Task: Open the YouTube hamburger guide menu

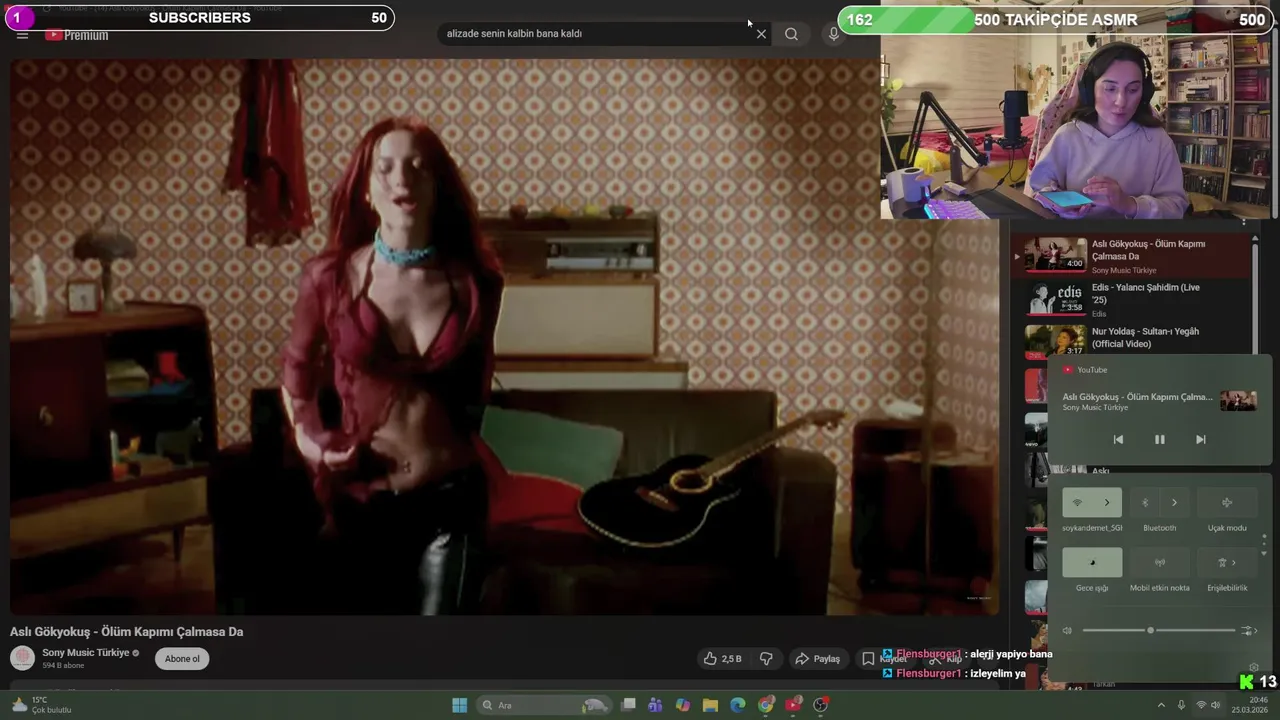Action: (22, 35)
